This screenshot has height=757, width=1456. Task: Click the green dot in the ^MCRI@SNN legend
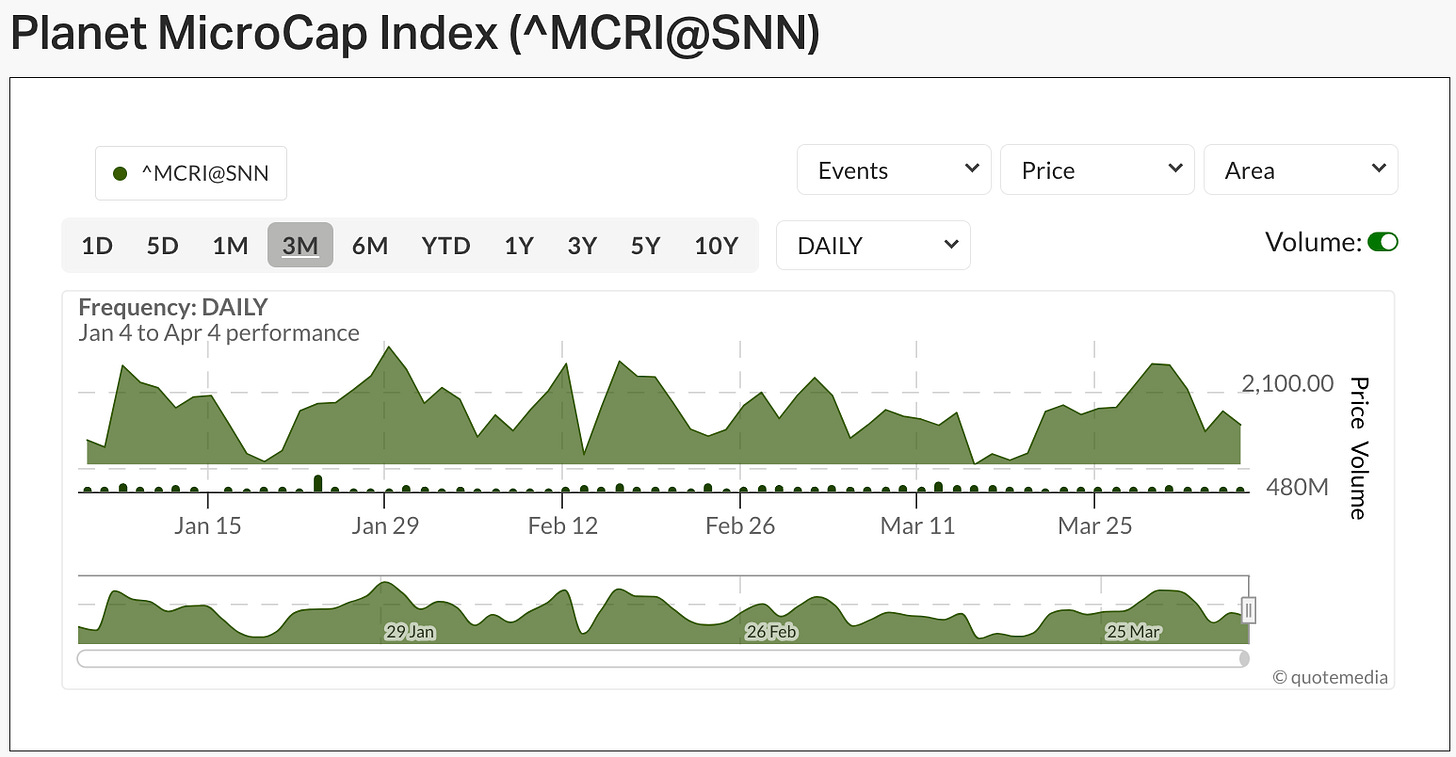[121, 174]
